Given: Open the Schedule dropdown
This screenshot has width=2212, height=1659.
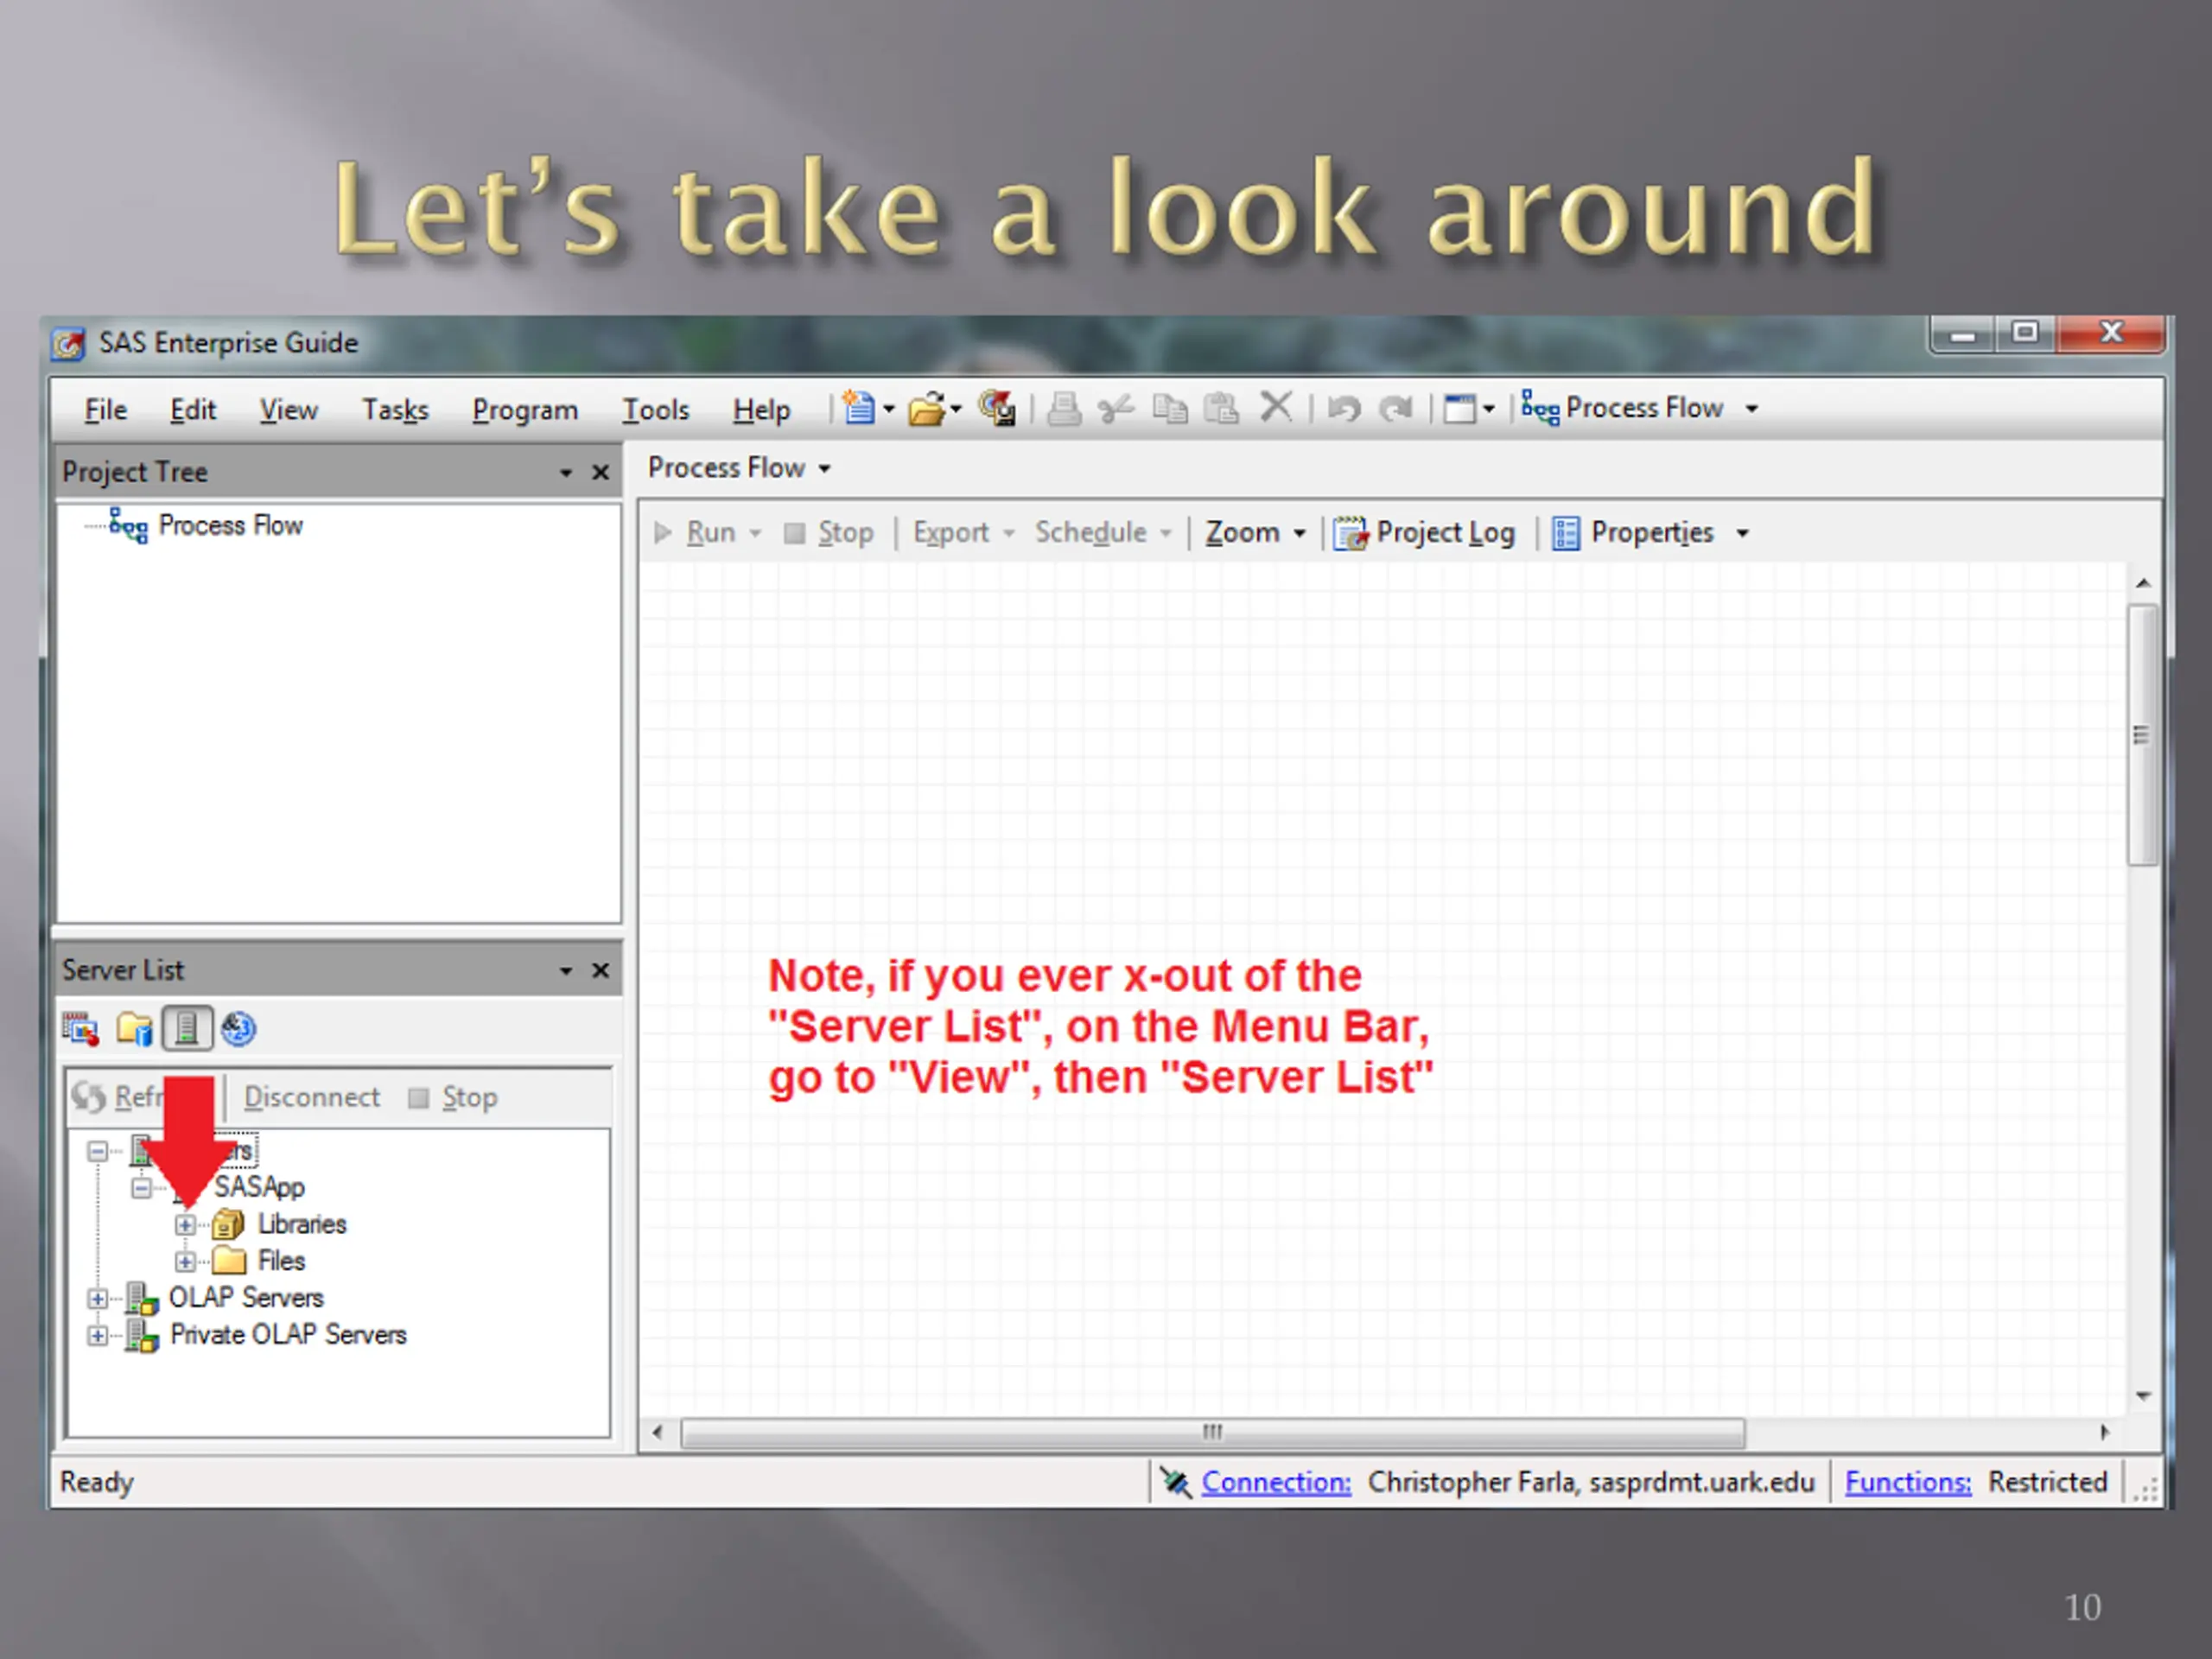Looking at the screenshot, I should [1103, 532].
